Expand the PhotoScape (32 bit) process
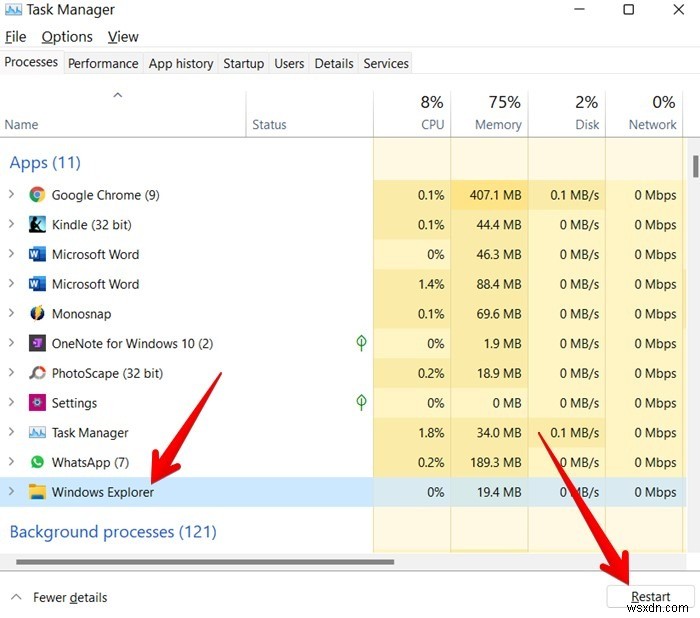 (x=11, y=372)
